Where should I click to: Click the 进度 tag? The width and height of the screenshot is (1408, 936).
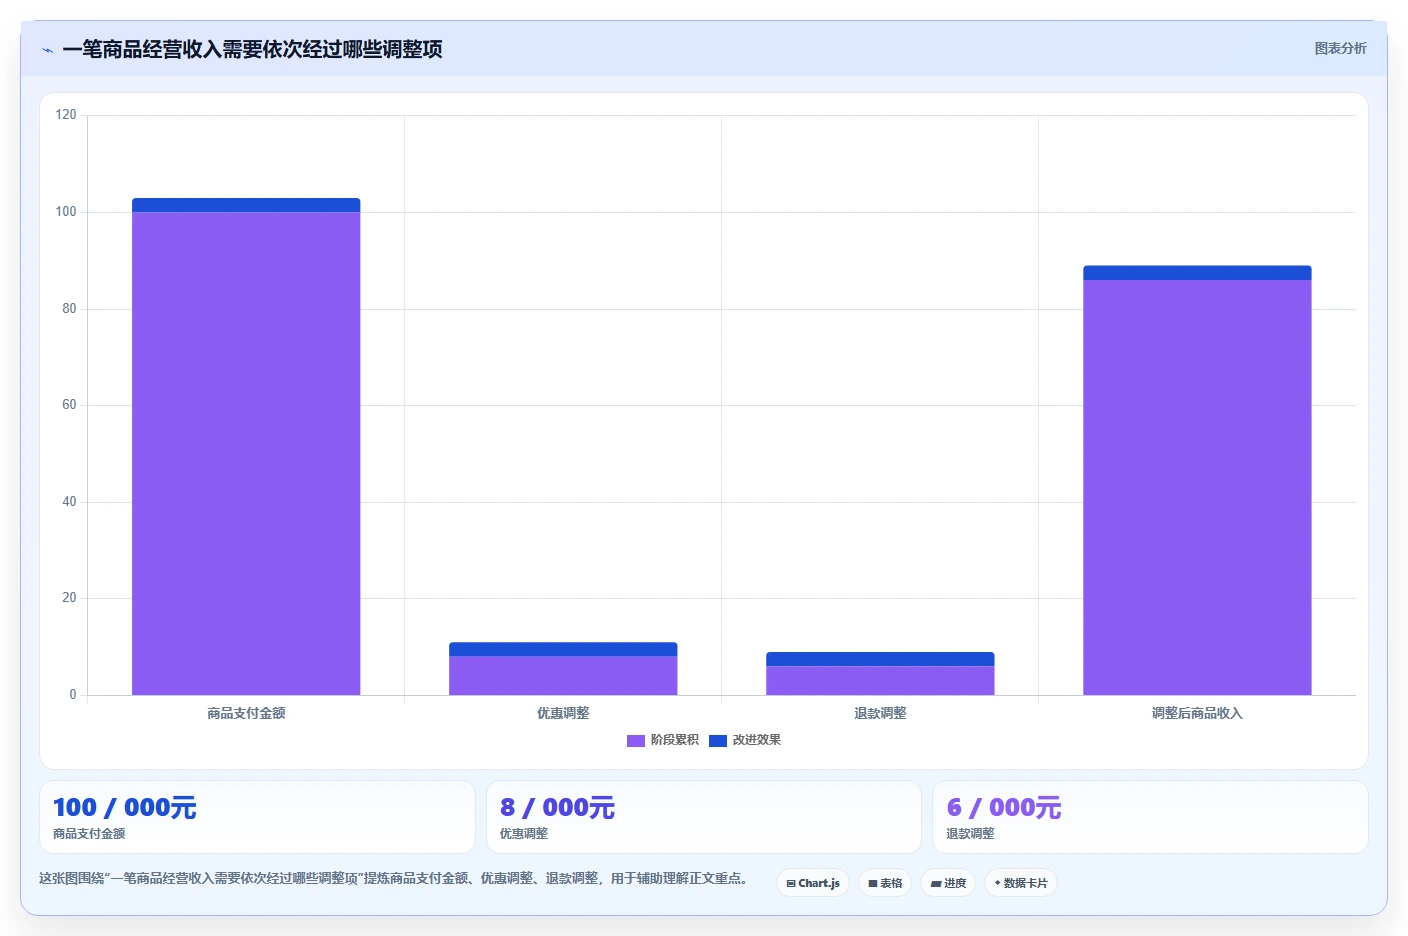tap(948, 883)
